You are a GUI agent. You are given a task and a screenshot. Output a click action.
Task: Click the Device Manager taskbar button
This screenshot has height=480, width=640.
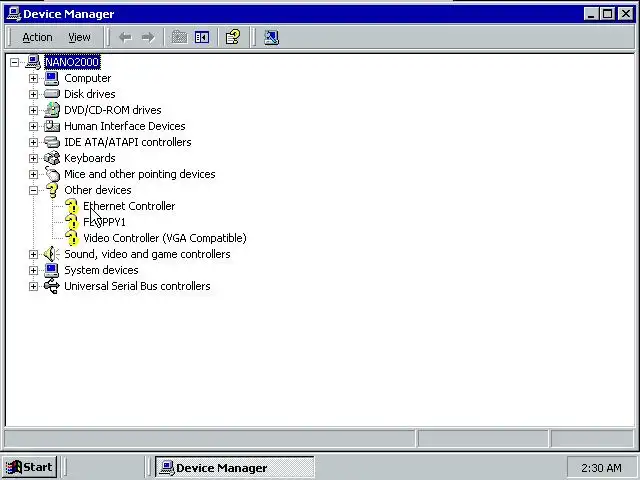(x=235, y=467)
